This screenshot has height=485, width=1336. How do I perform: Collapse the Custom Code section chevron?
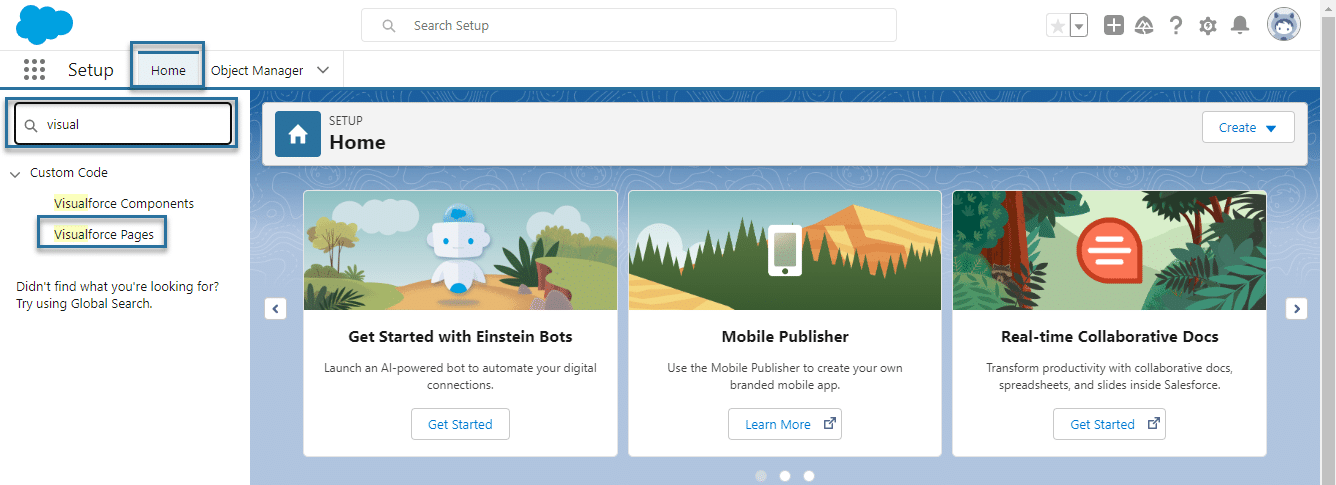(x=15, y=174)
